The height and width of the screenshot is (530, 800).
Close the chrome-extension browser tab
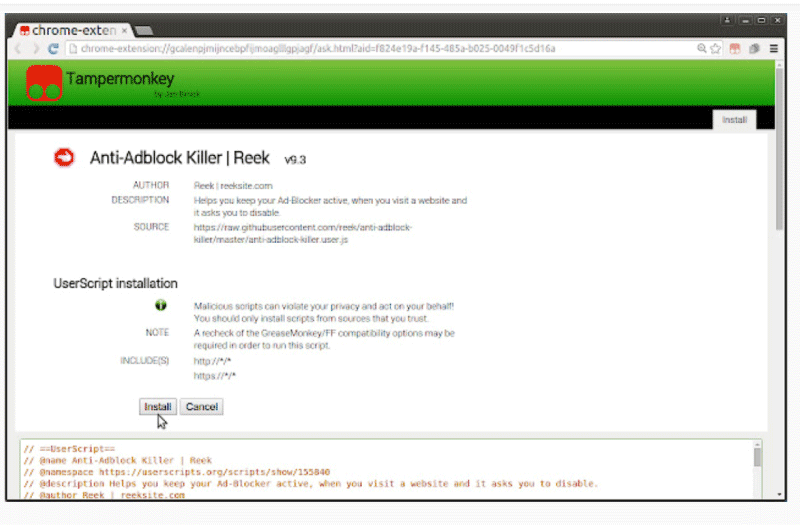click(x=124, y=31)
